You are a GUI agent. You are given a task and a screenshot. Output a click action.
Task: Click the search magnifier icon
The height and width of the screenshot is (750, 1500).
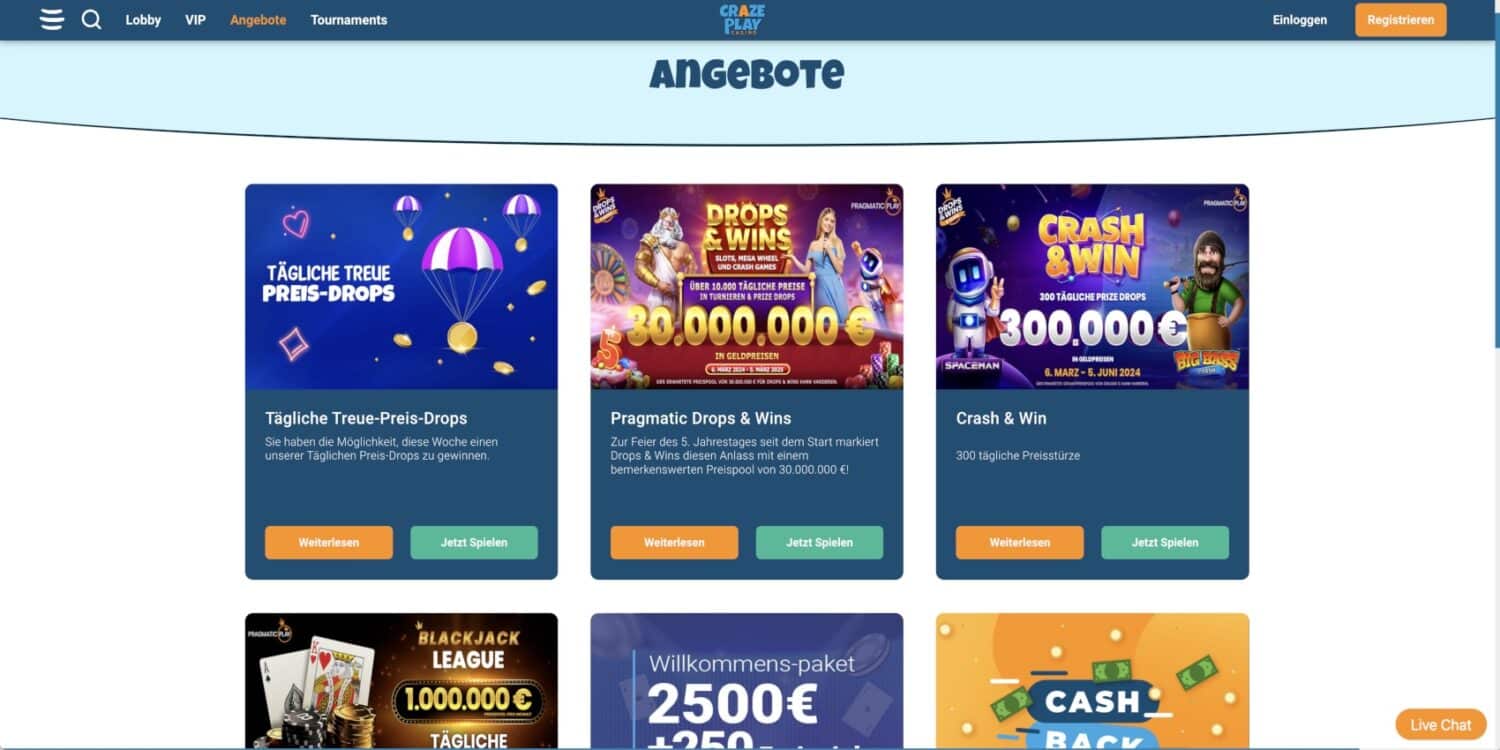91,19
